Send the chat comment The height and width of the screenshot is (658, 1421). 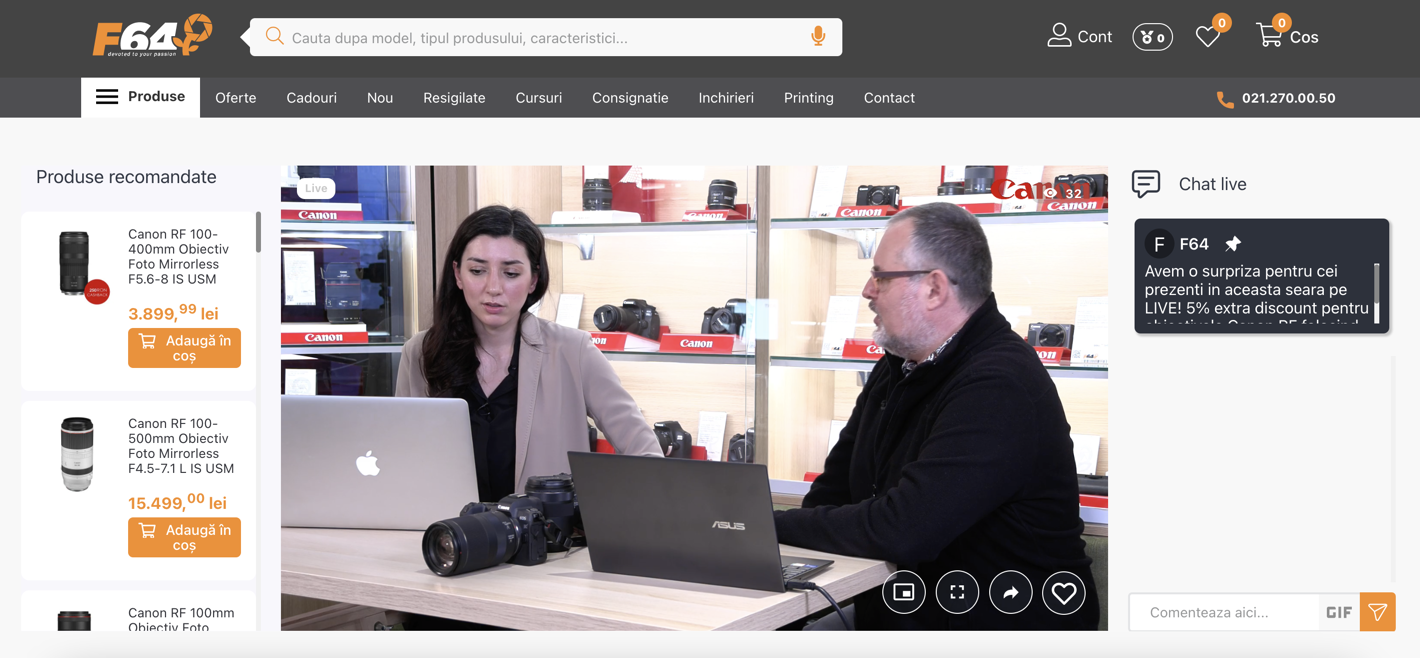[1377, 612]
